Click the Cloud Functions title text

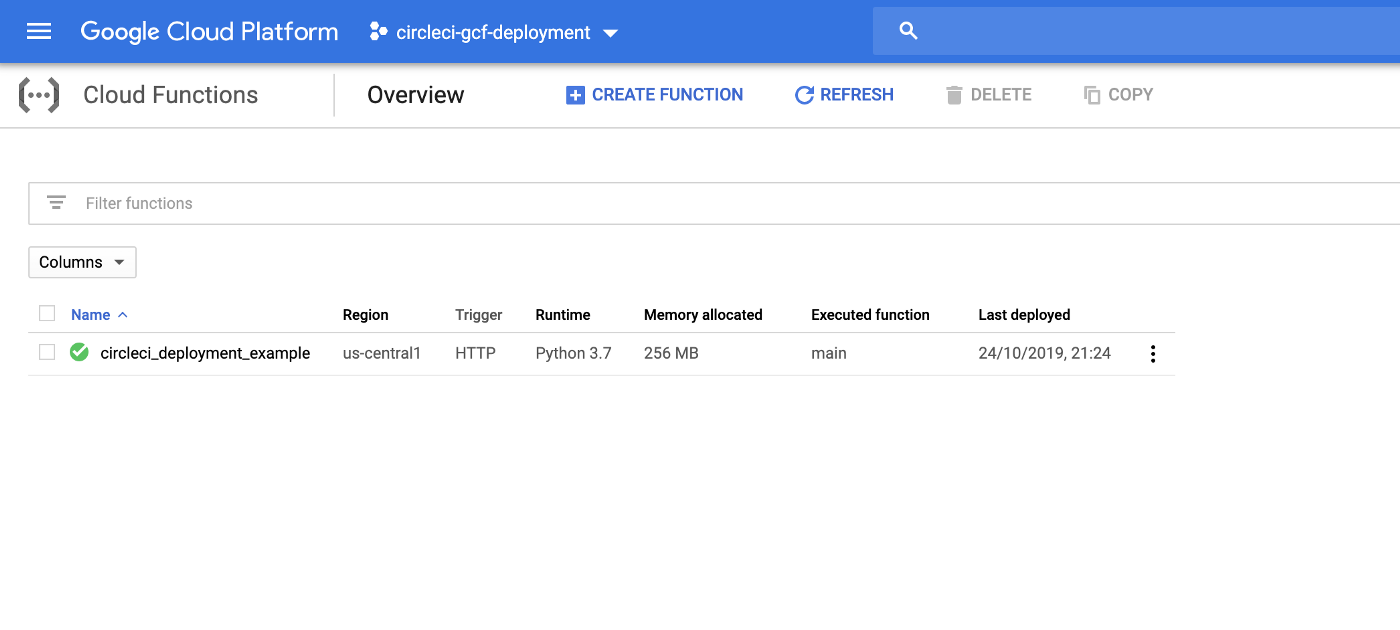171,95
